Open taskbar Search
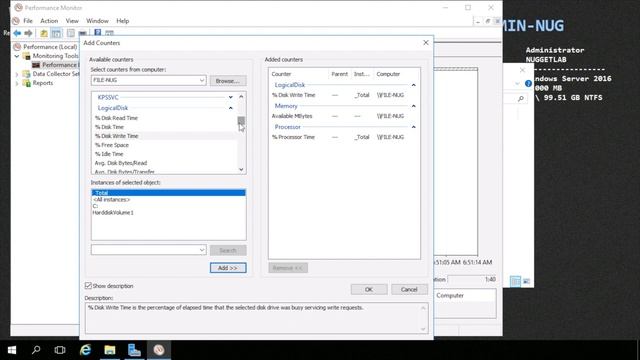 click(36, 350)
